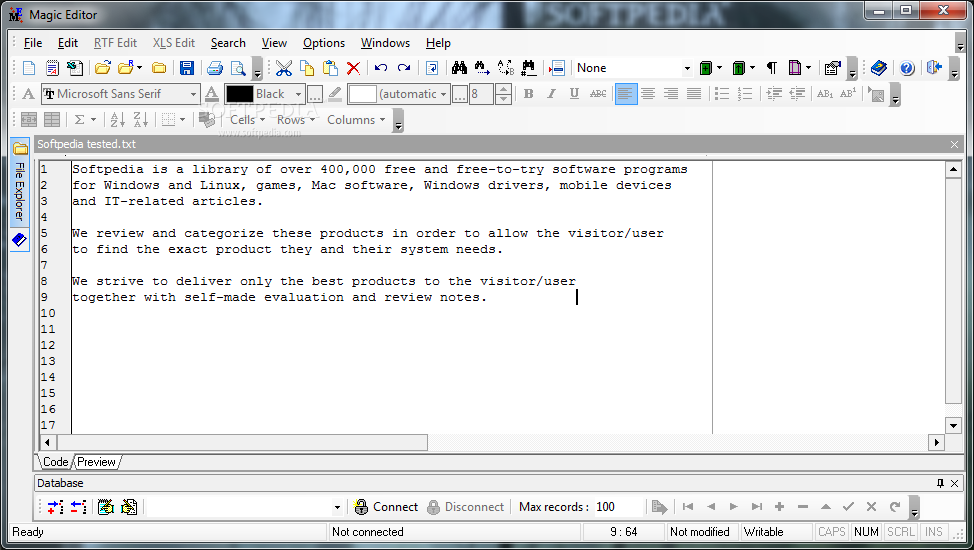Paste from clipboard icon
Image resolution: width=974 pixels, height=550 pixels.
pyautogui.click(x=330, y=68)
